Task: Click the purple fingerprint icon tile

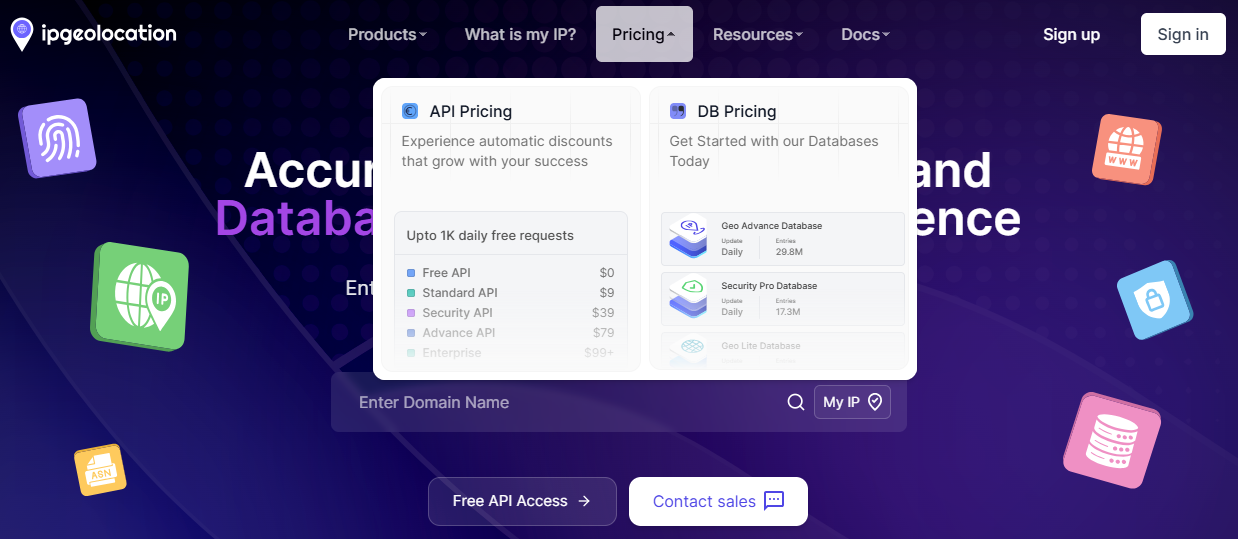Action: [x=57, y=140]
